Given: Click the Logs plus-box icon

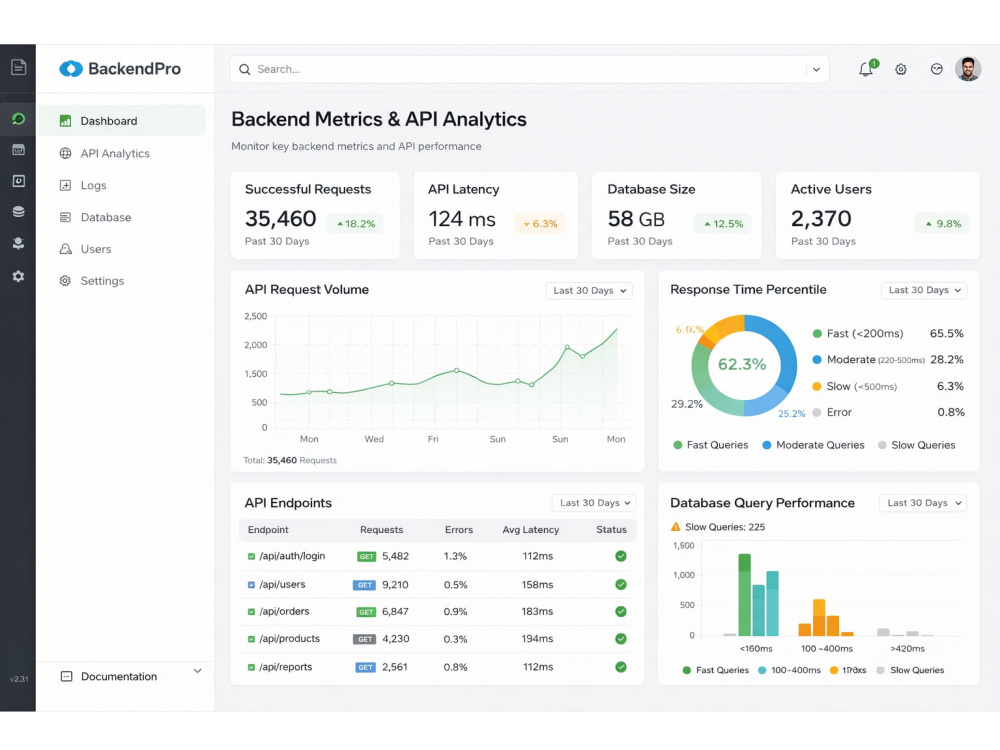Looking at the screenshot, I should (65, 186).
